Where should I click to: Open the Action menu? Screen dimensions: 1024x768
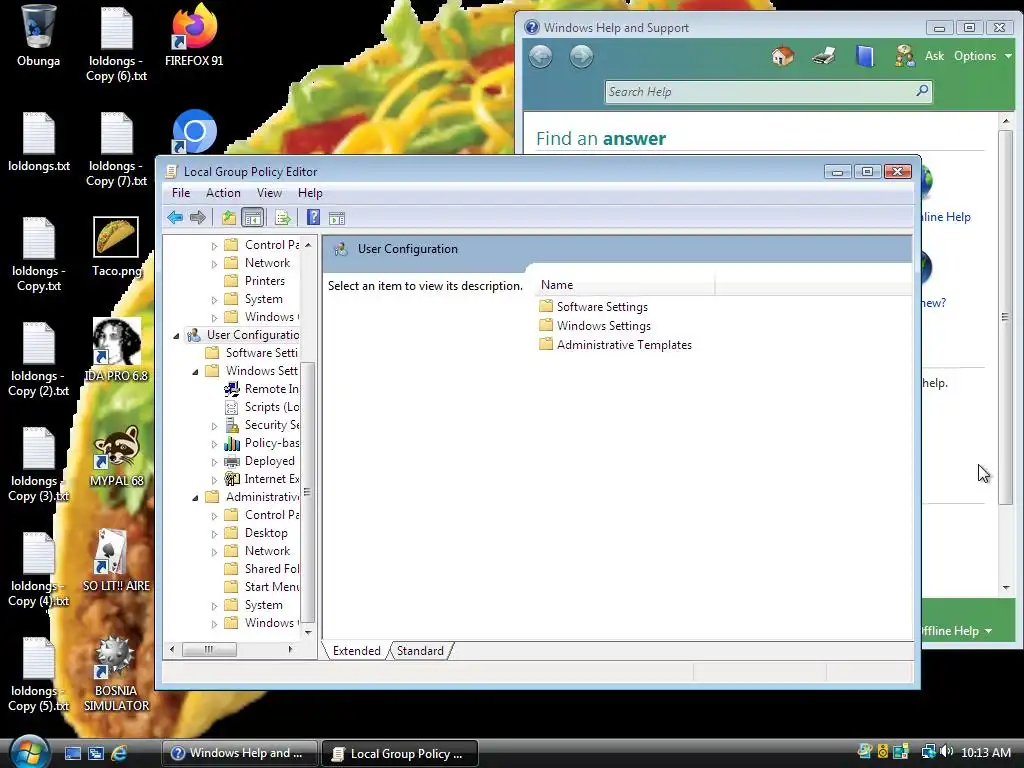pos(223,193)
